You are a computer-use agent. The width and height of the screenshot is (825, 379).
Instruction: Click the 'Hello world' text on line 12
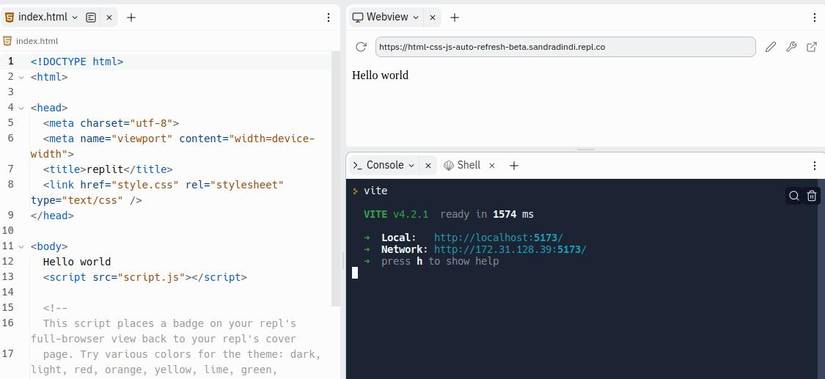(77, 262)
